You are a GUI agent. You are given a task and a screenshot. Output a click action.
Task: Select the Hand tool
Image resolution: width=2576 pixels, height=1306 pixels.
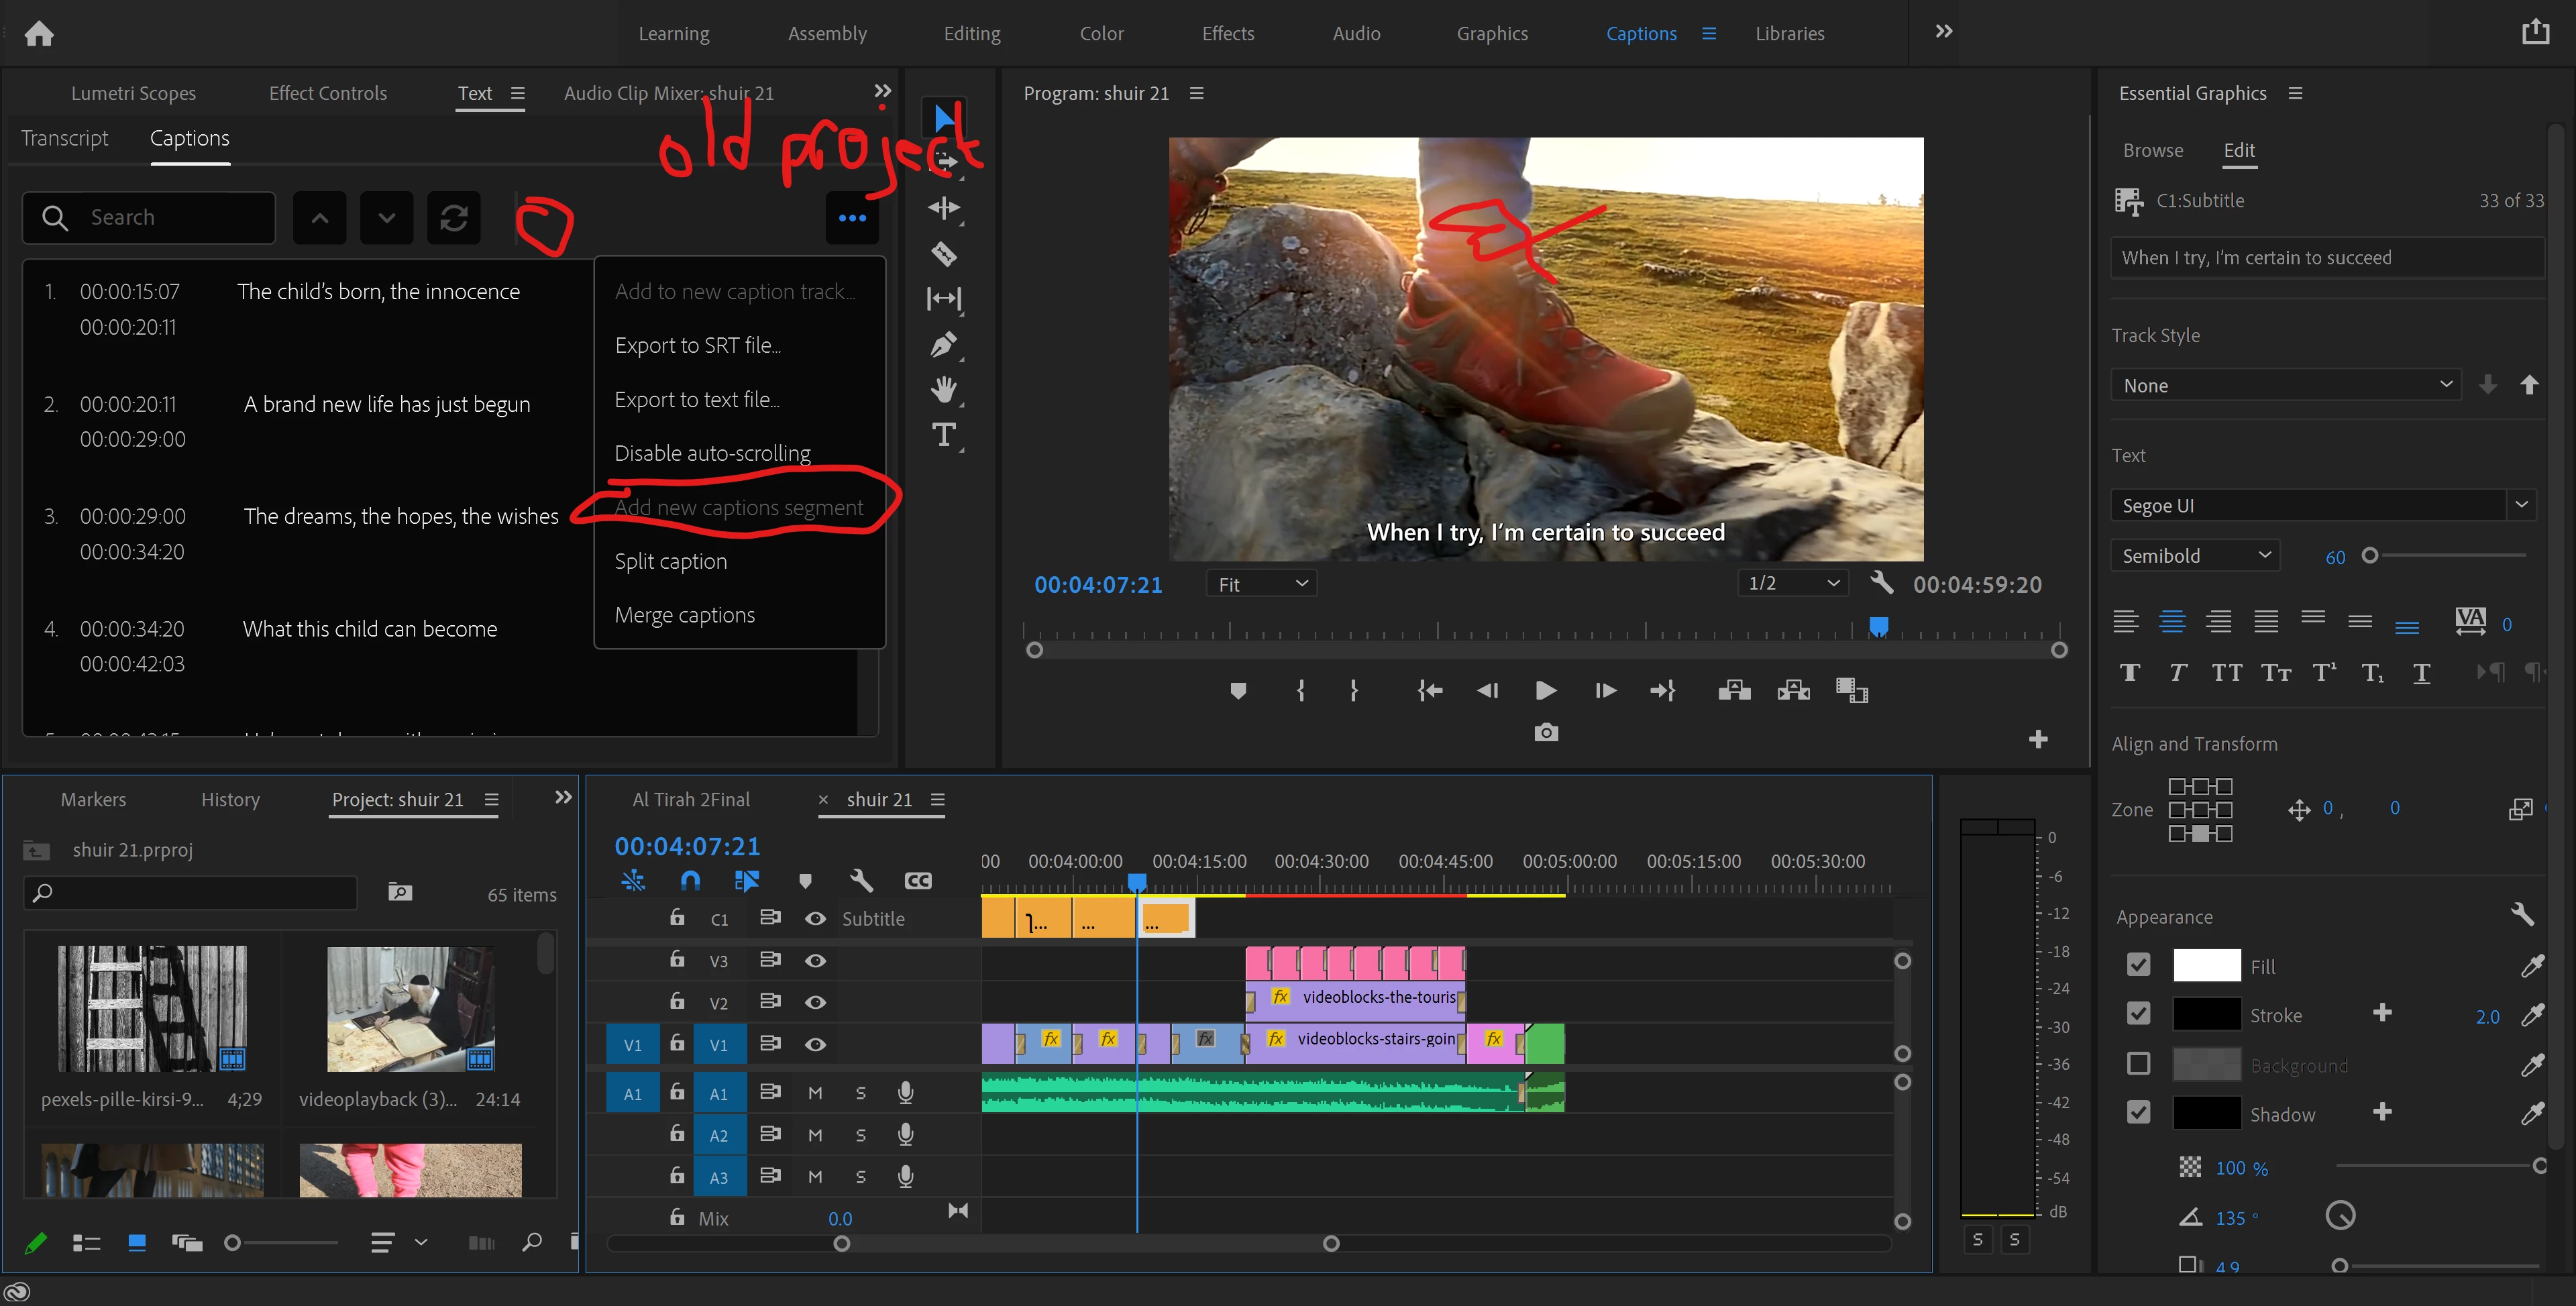pos(943,390)
